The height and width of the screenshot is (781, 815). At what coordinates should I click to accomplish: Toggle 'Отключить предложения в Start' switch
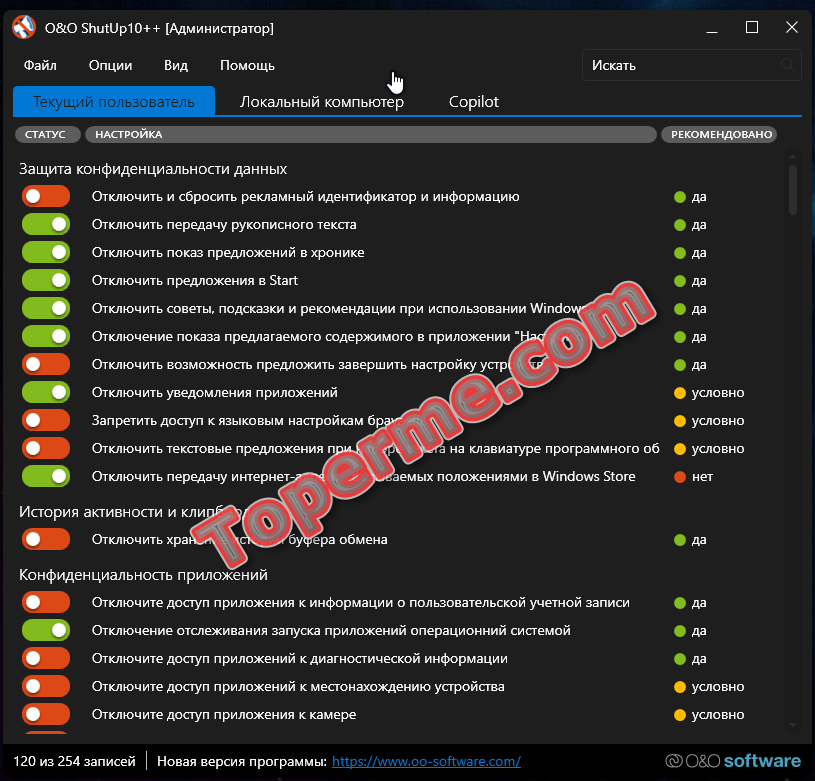pos(46,281)
